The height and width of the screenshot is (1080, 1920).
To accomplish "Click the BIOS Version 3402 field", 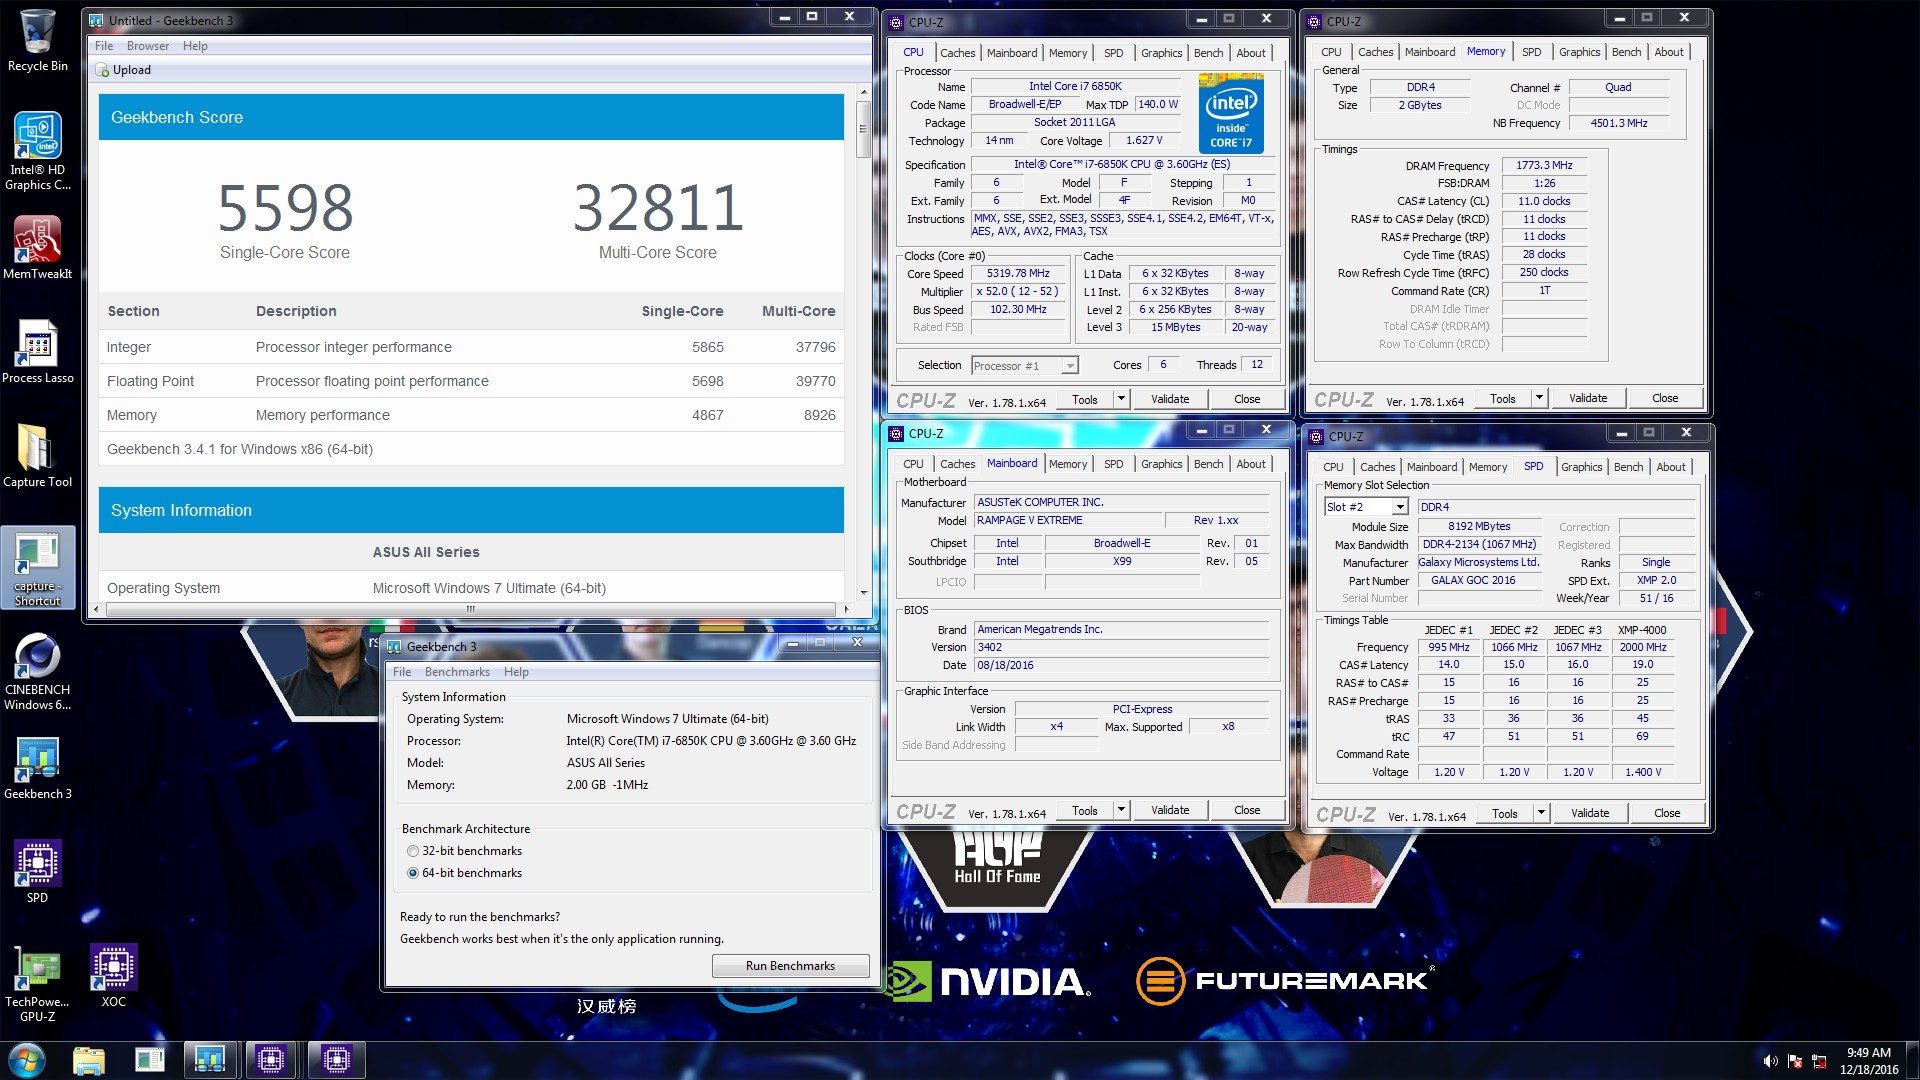I will pos(1122,648).
